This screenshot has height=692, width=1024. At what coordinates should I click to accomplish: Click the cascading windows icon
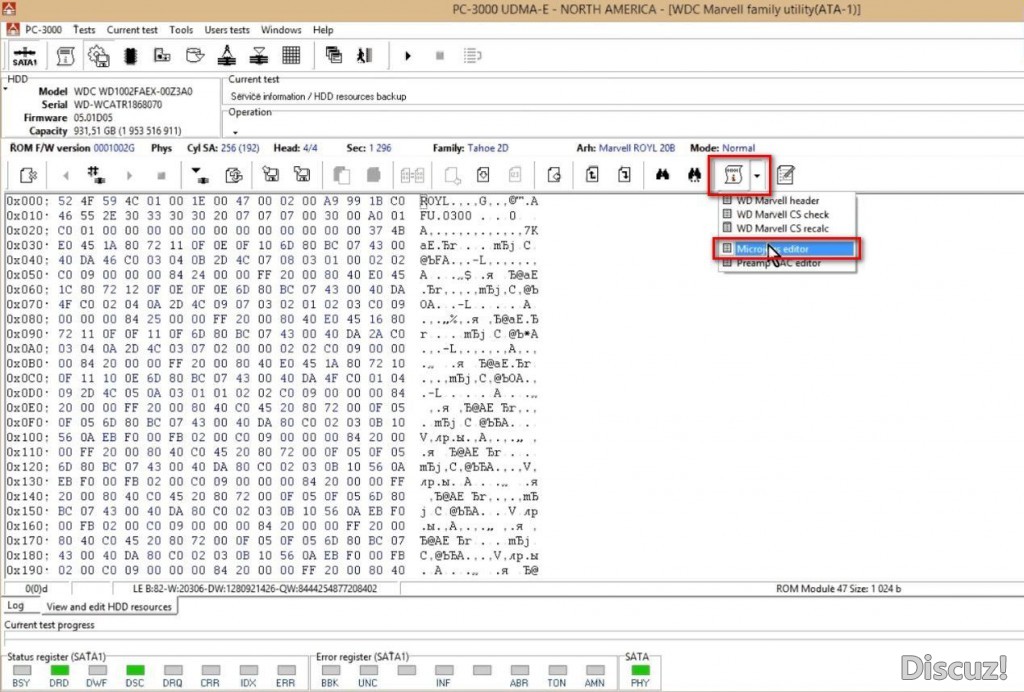pyautogui.click(x=334, y=55)
